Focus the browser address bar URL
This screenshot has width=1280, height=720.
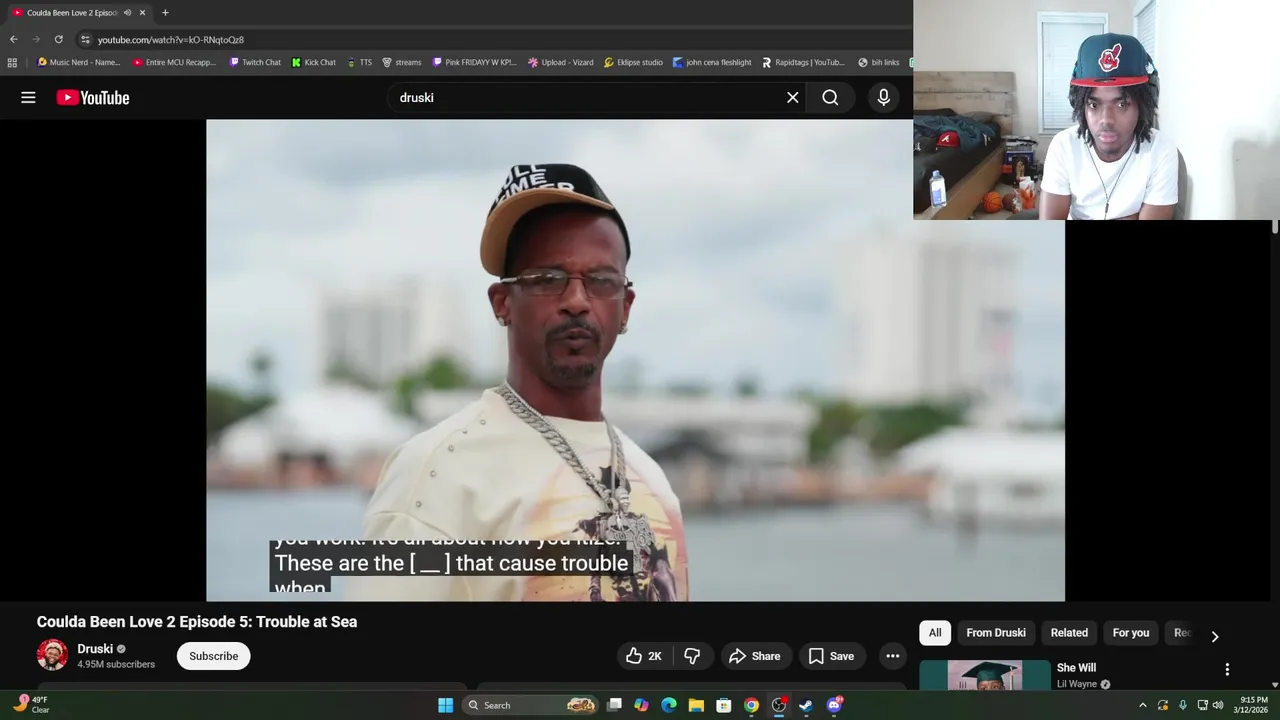(171, 40)
